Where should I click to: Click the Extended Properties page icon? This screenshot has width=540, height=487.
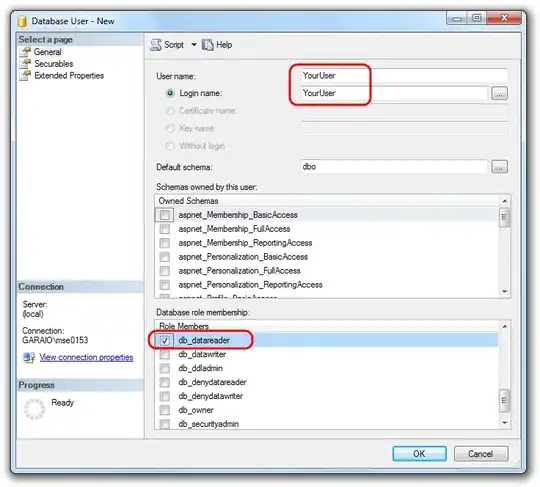[25, 75]
